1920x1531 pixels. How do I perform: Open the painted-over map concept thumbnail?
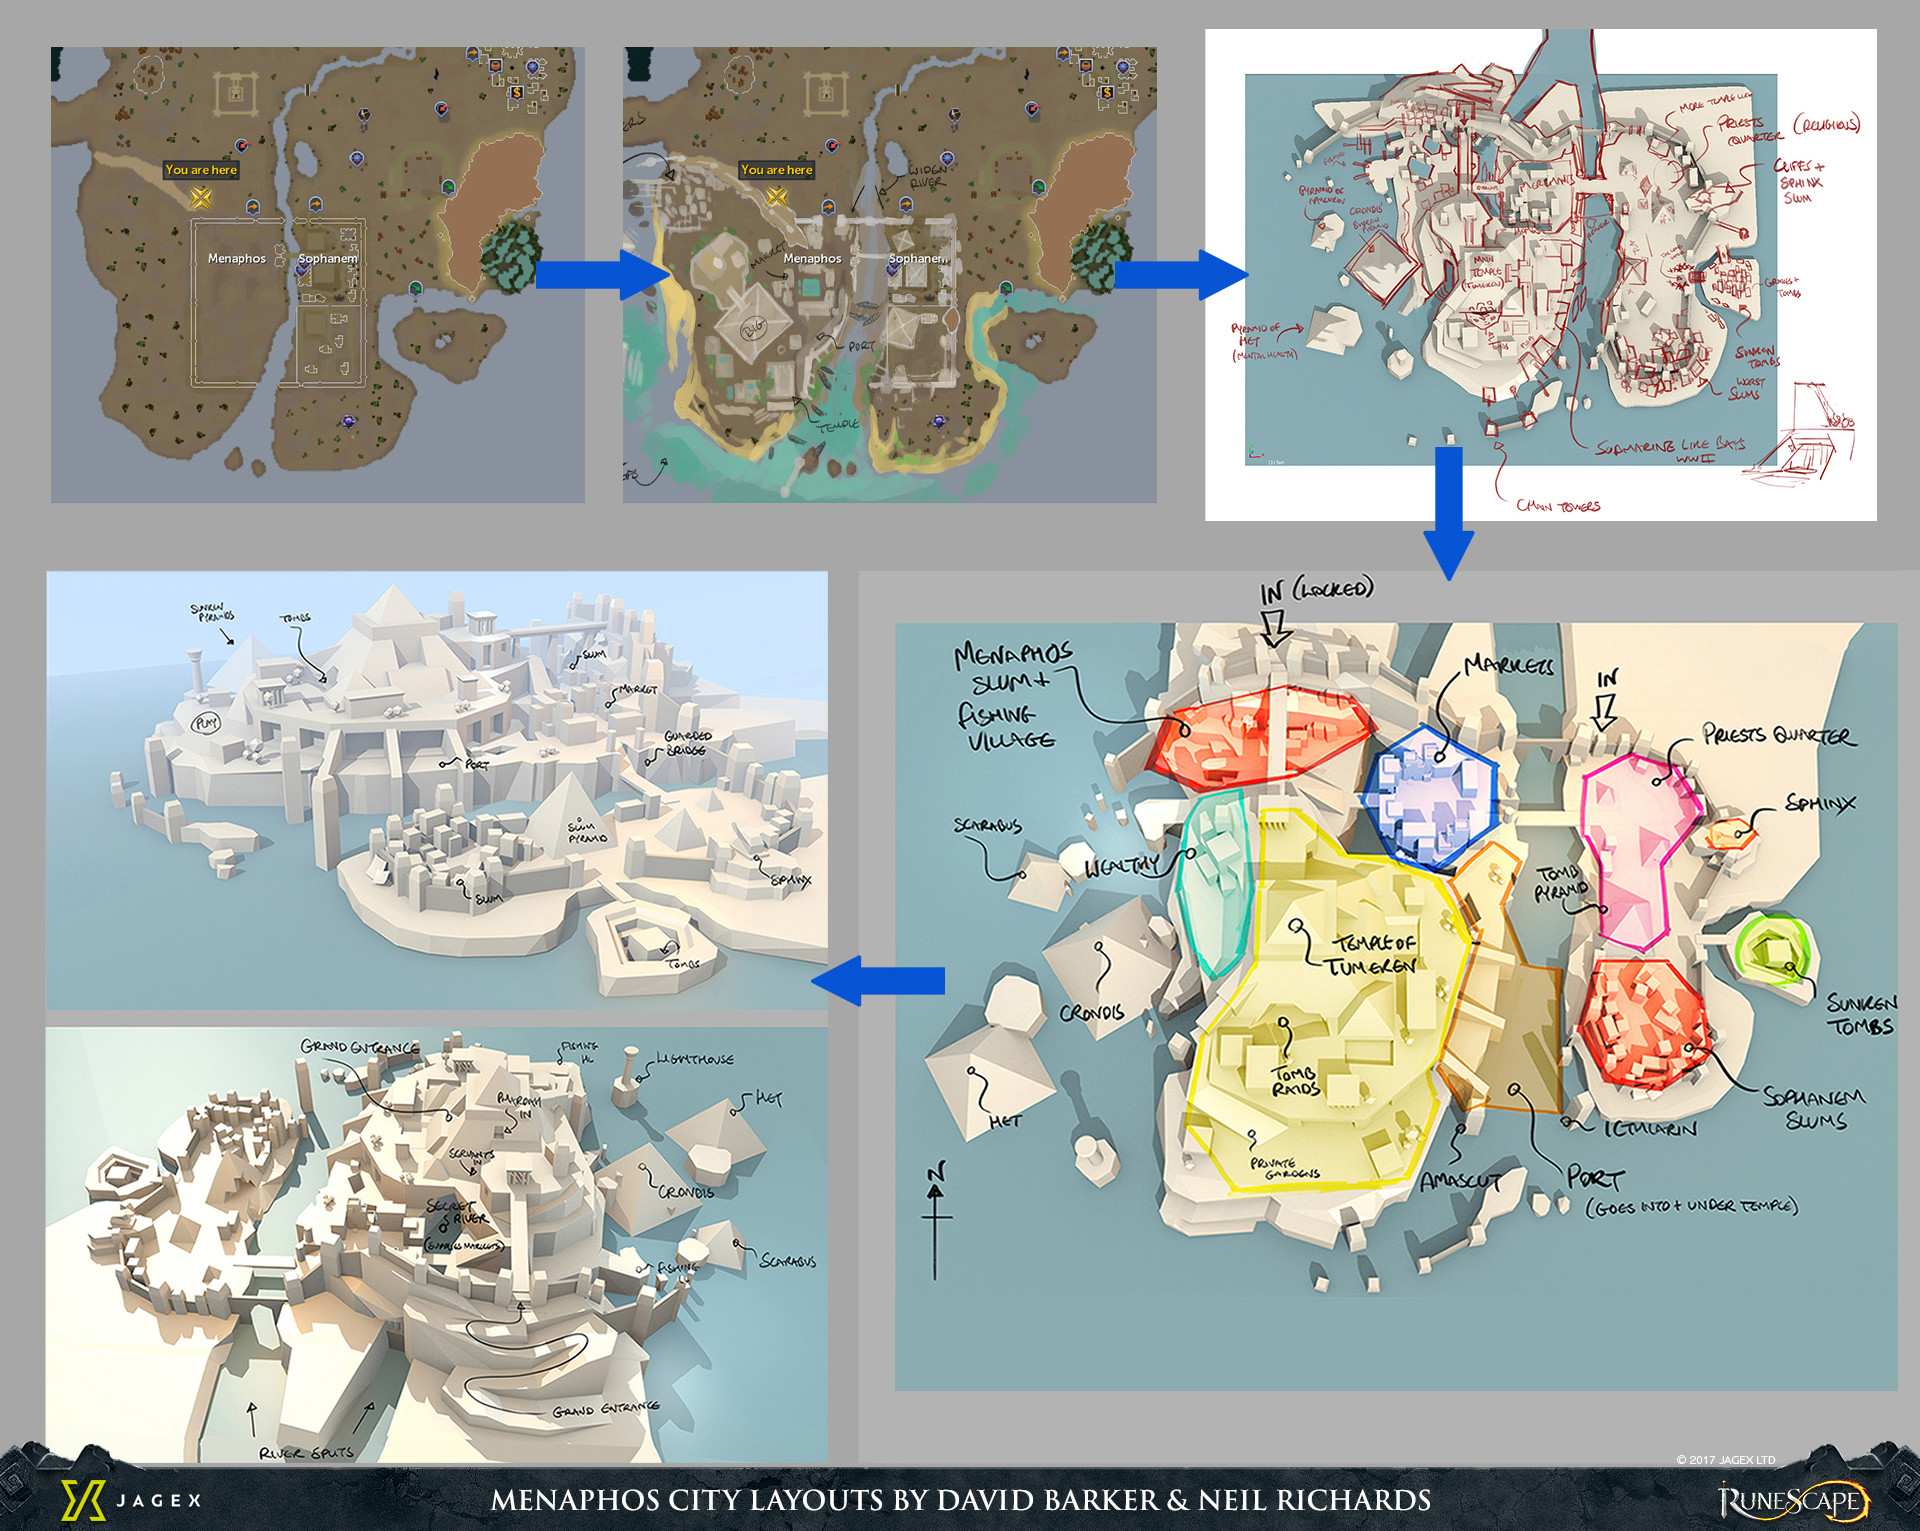click(x=890, y=275)
